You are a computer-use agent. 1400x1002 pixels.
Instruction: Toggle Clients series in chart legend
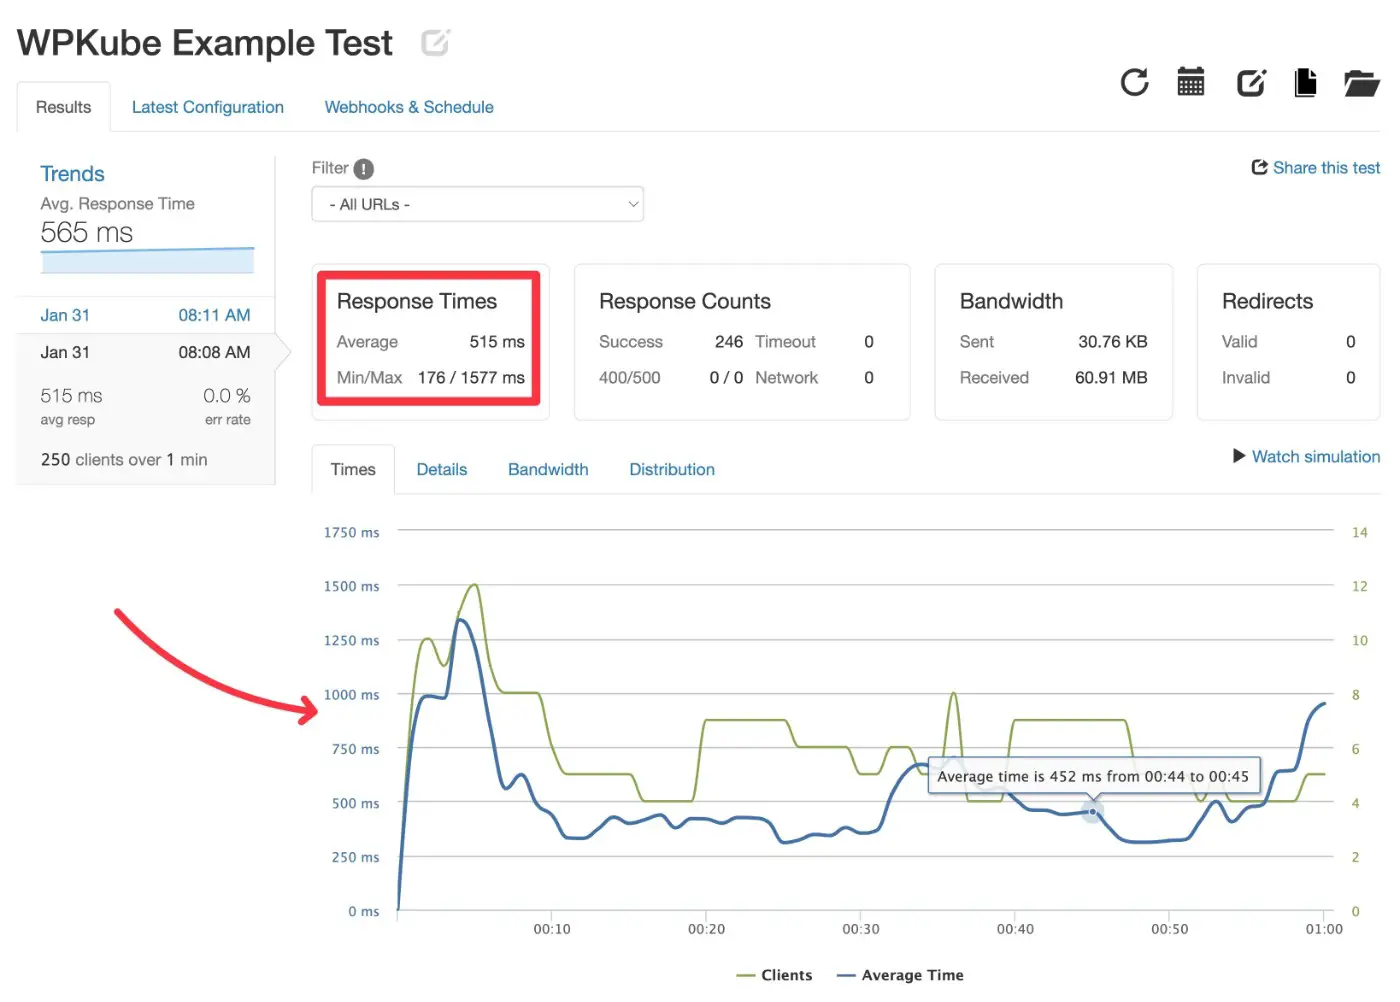coord(774,975)
